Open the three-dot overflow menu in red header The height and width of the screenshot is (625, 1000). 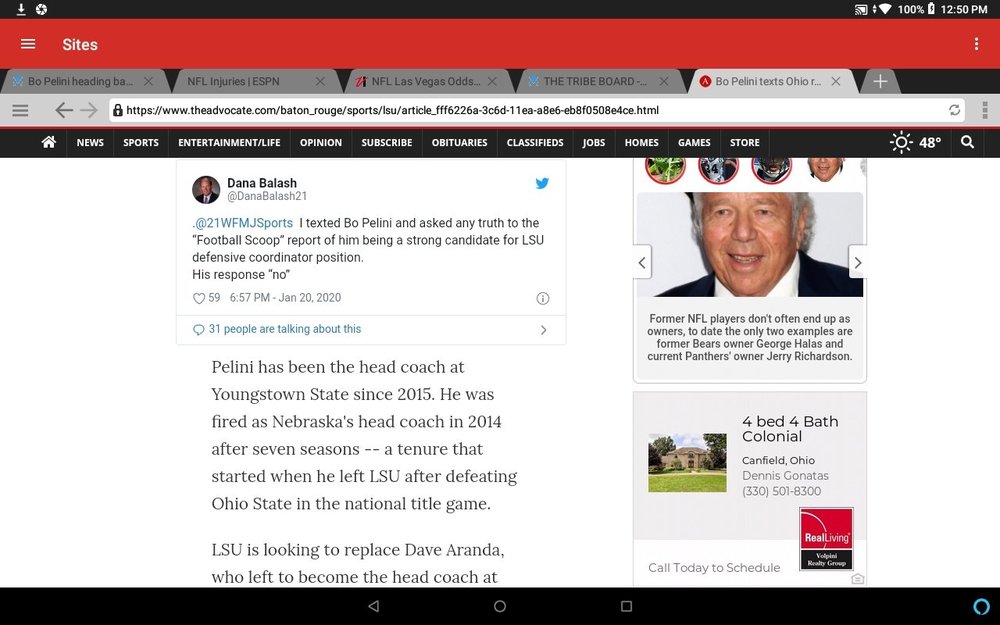point(976,43)
